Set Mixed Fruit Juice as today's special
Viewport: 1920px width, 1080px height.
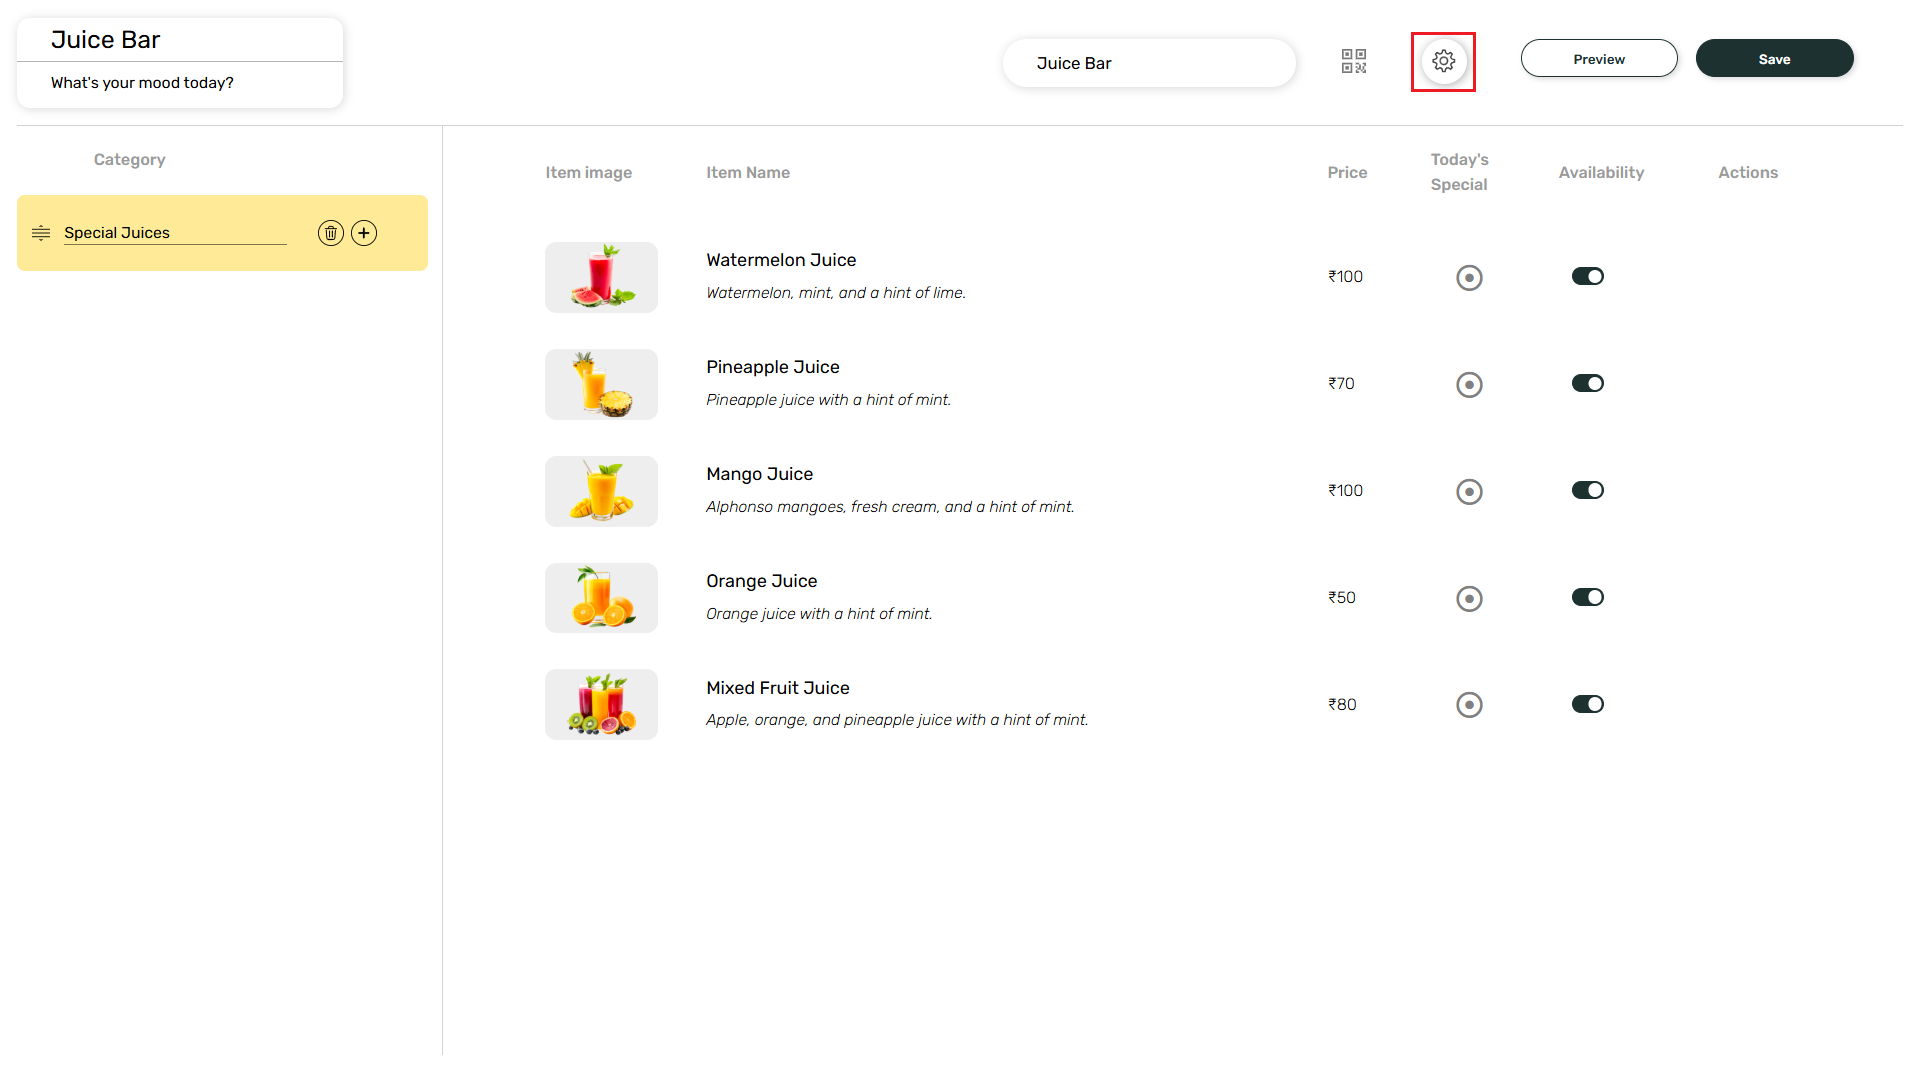1469,705
